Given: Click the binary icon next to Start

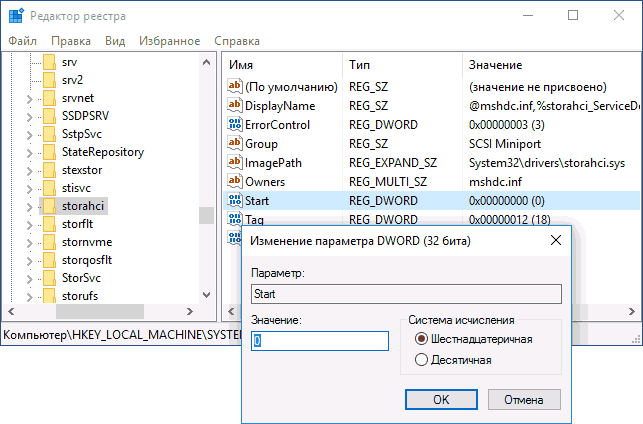Looking at the screenshot, I should 235,200.
